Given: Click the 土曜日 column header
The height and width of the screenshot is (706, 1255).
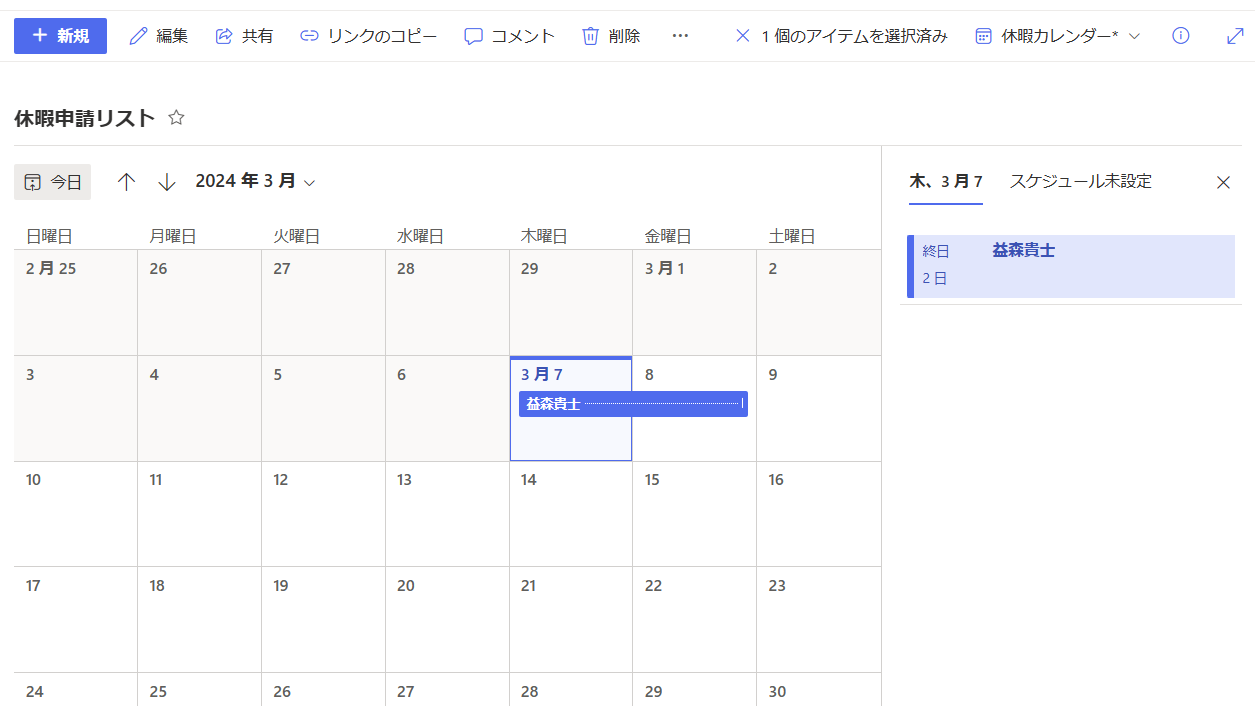Looking at the screenshot, I should point(792,236).
